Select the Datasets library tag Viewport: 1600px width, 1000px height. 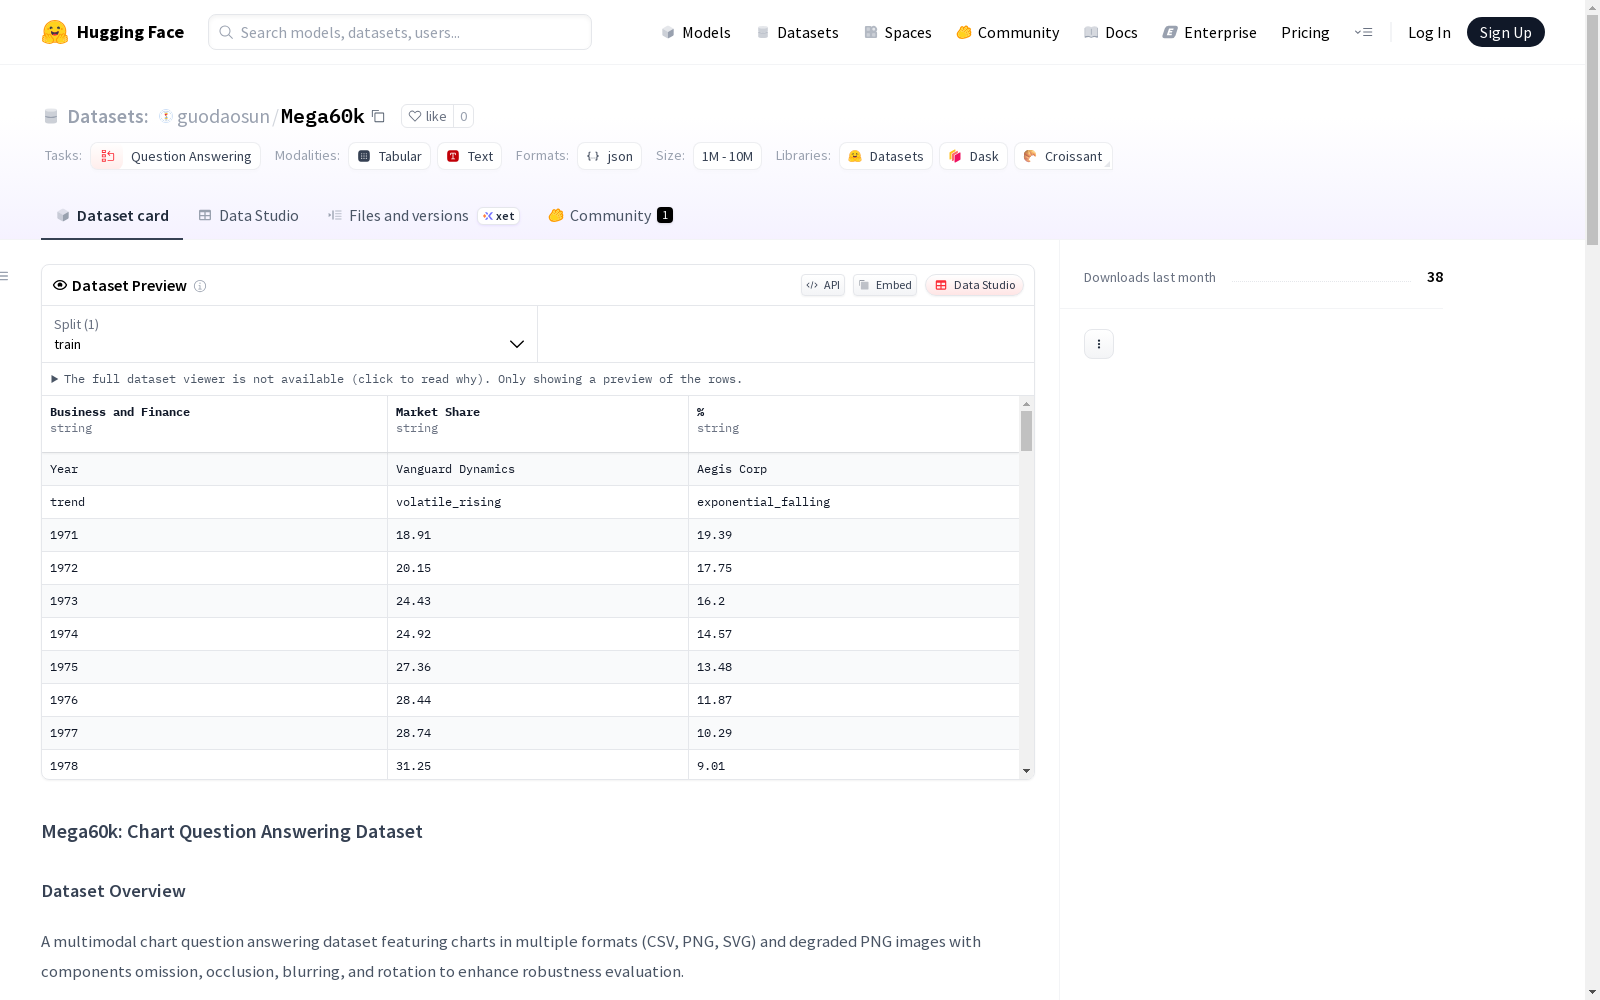[x=886, y=156]
